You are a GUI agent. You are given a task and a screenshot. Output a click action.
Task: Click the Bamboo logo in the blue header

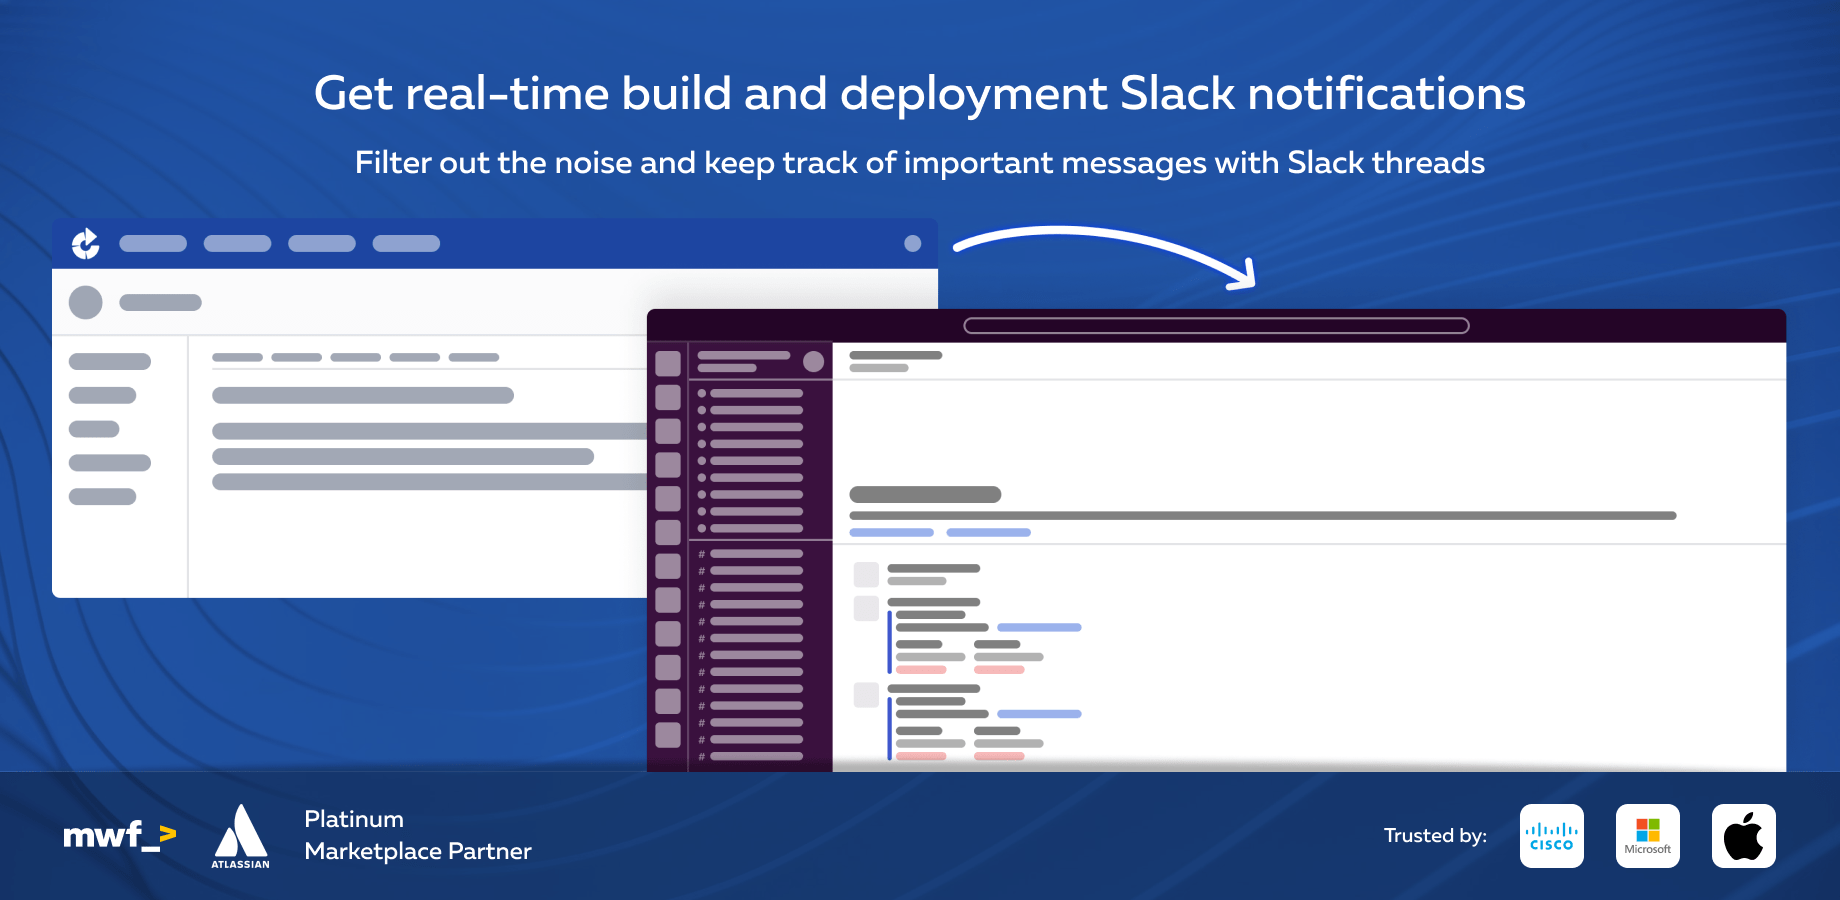(86, 243)
